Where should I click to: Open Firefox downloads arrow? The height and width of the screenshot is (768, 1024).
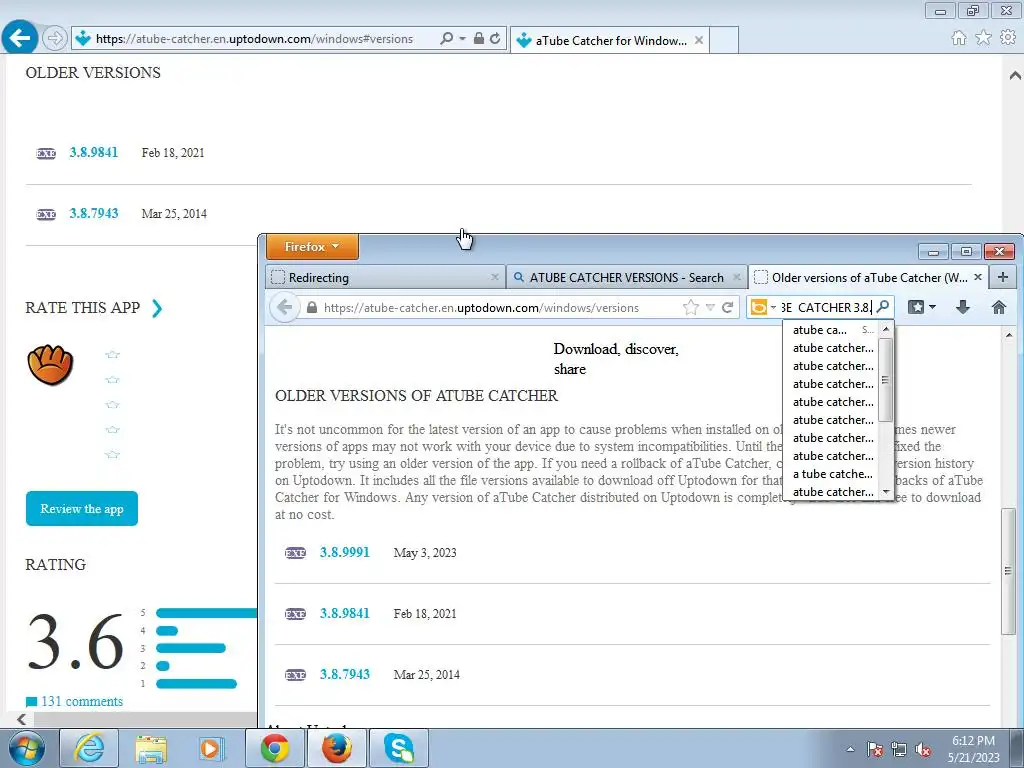pyautogui.click(x=963, y=307)
